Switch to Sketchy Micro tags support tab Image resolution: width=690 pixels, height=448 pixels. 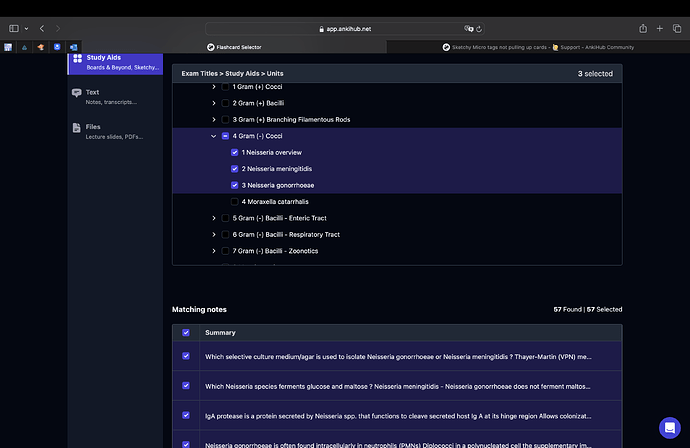(538, 47)
